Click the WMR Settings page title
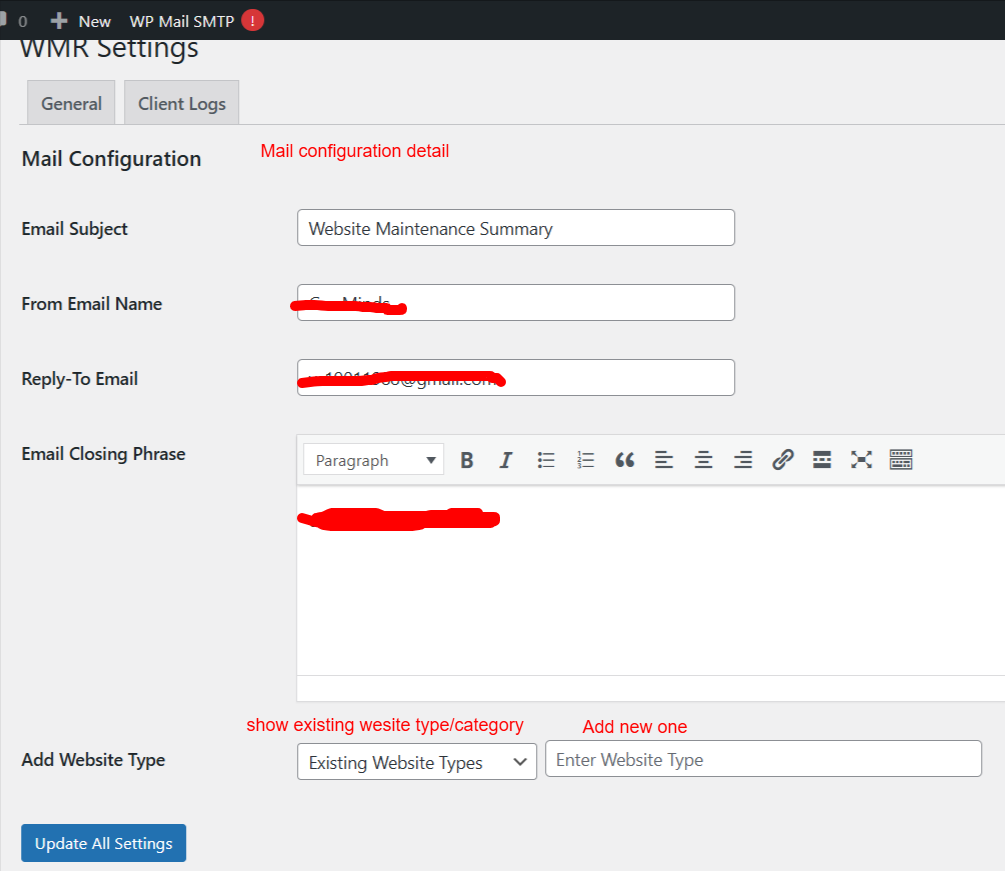The width and height of the screenshot is (1005, 871). click(110, 49)
